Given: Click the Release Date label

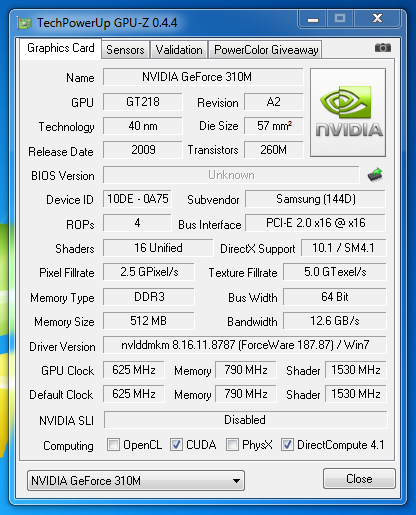Looking at the screenshot, I should point(61,152).
